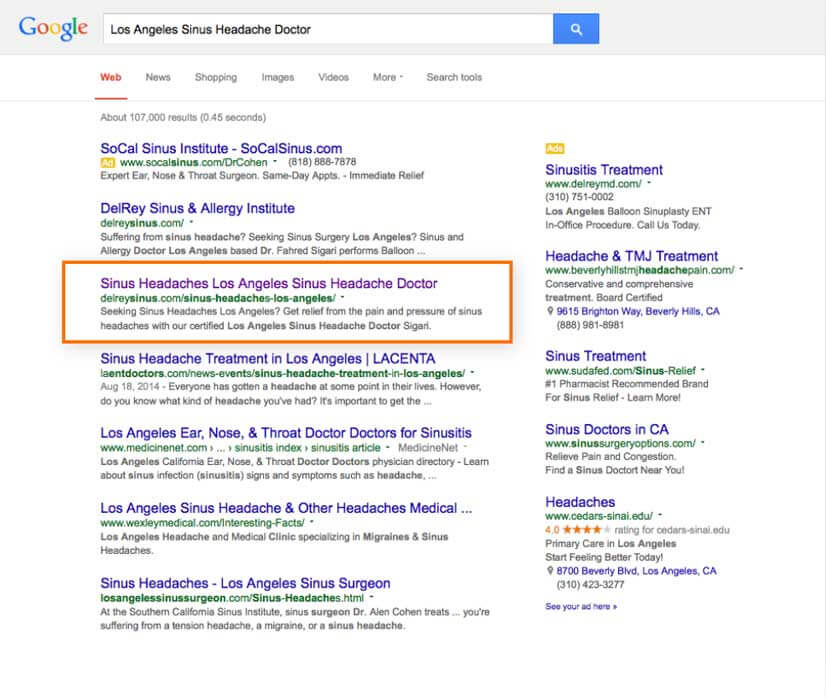Open the Videos search tab
This screenshot has height=698, width=826.
[333, 77]
